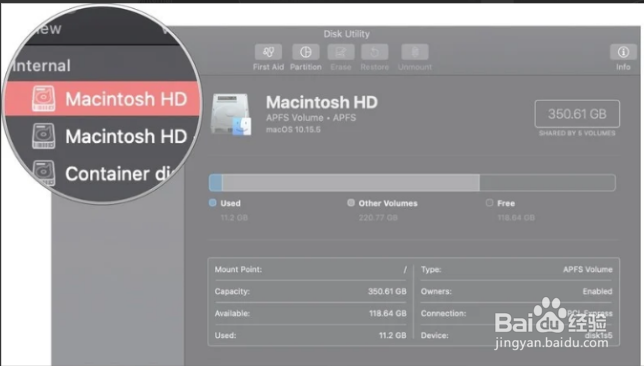
Task: Click the Used 11.2 GB table value
Action: [392, 336]
